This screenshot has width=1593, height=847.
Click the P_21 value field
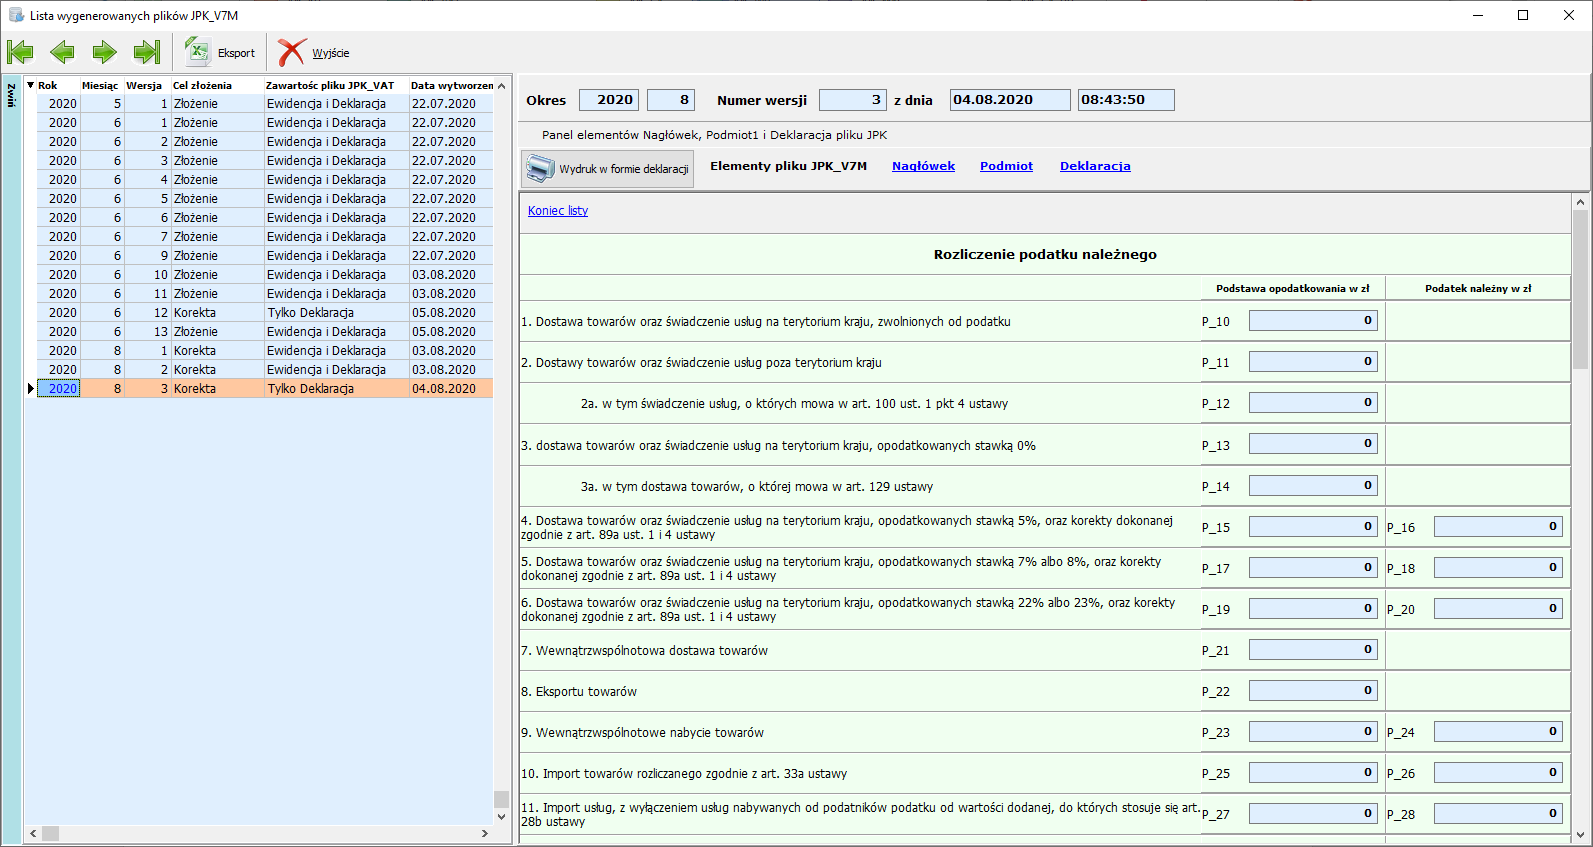click(1313, 650)
